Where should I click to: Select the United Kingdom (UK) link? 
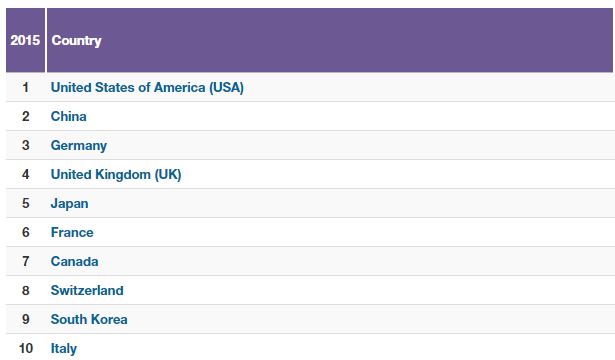point(116,174)
